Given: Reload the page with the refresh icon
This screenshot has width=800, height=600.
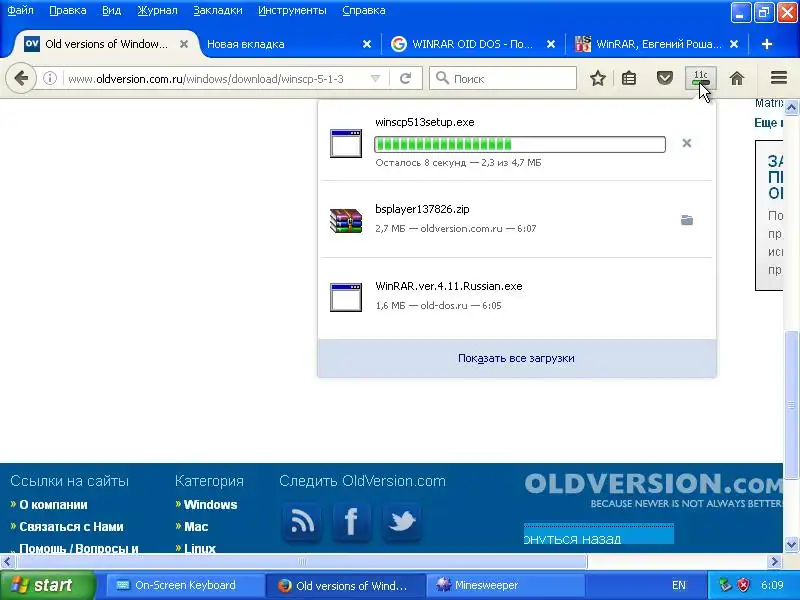Looking at the screenshot, I should (405, 79).
